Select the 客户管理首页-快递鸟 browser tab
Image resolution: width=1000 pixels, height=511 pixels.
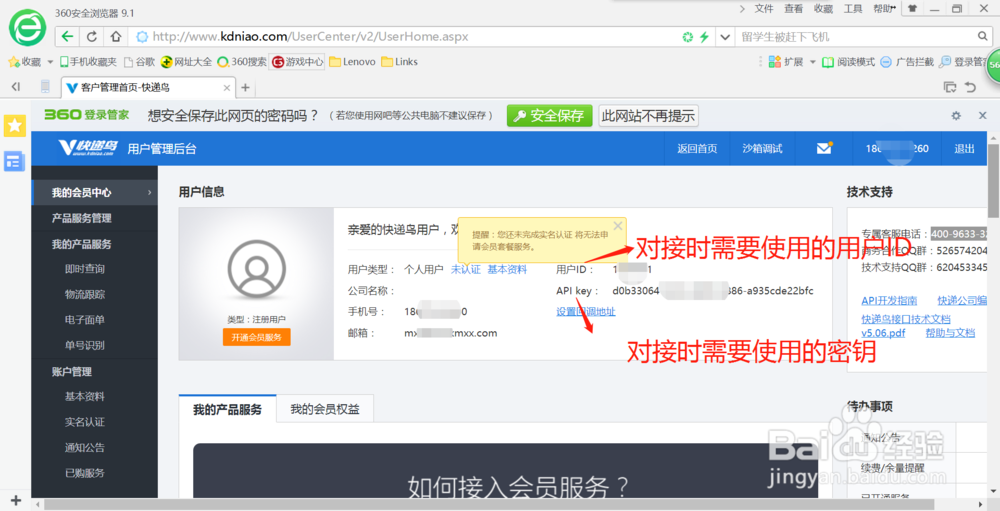147,87
